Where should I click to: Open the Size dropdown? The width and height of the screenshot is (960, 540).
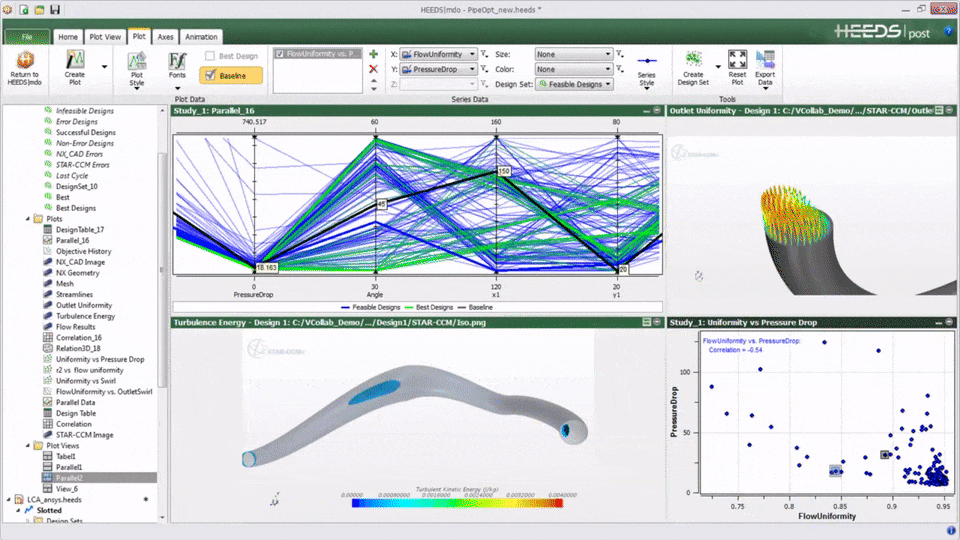573,54
